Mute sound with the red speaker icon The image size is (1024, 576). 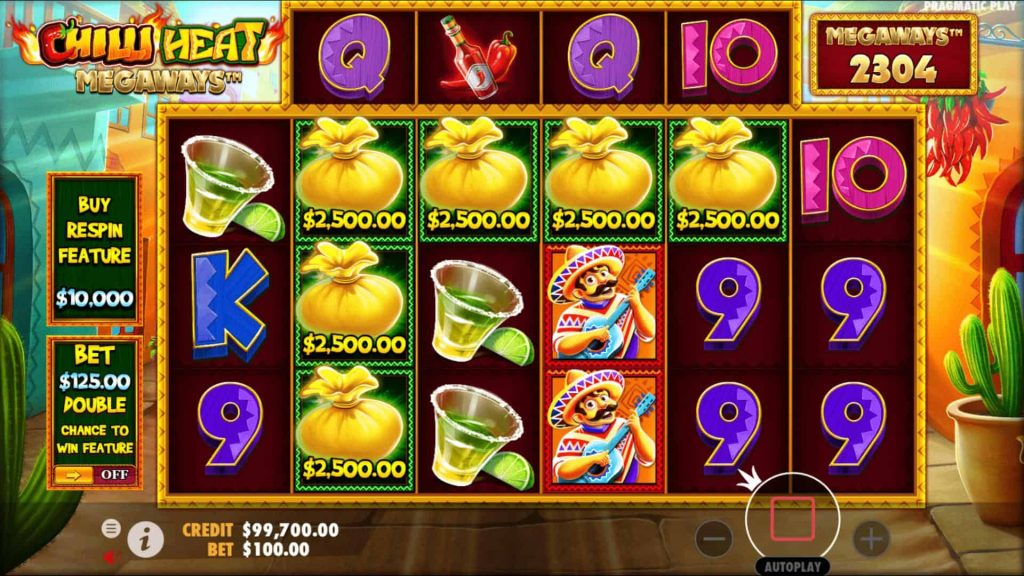coord(111,558)
